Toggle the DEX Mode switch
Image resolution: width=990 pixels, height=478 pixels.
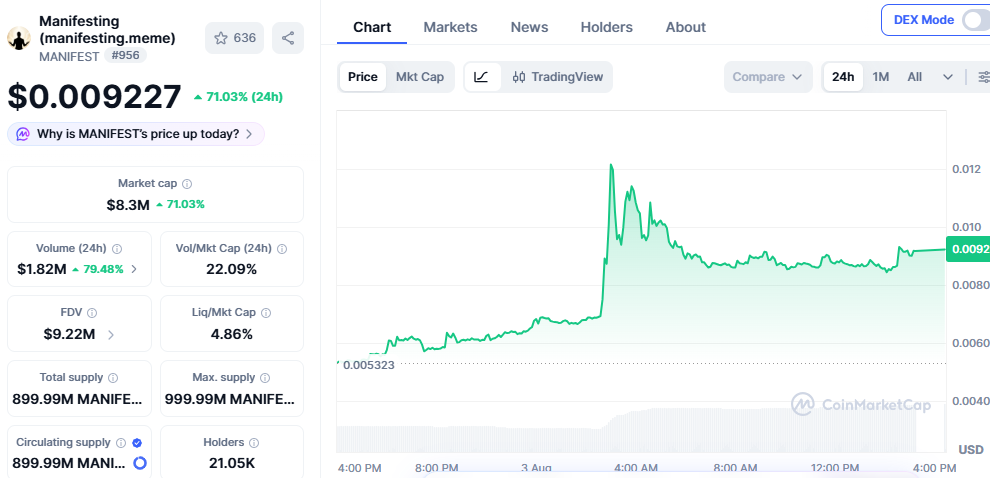[x=976, y=20]
